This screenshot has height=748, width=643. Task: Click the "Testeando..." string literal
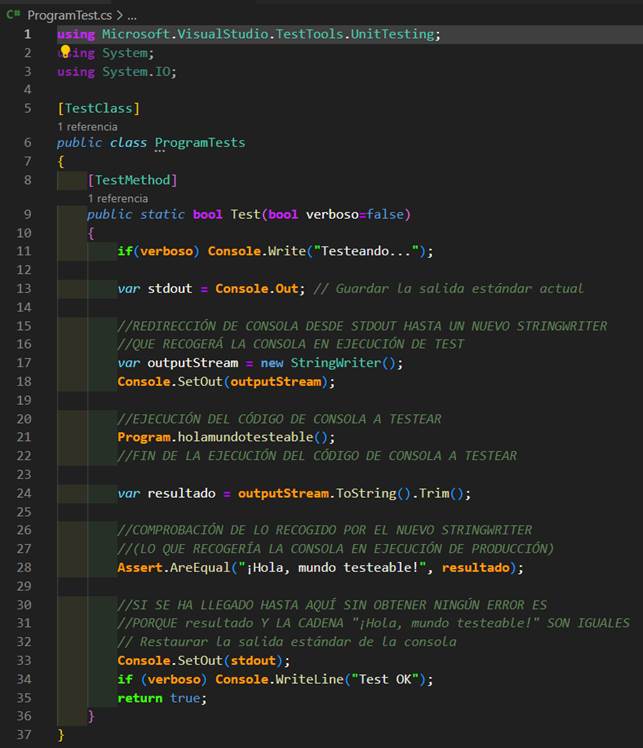pyautogui.click(x=366, y=251)
